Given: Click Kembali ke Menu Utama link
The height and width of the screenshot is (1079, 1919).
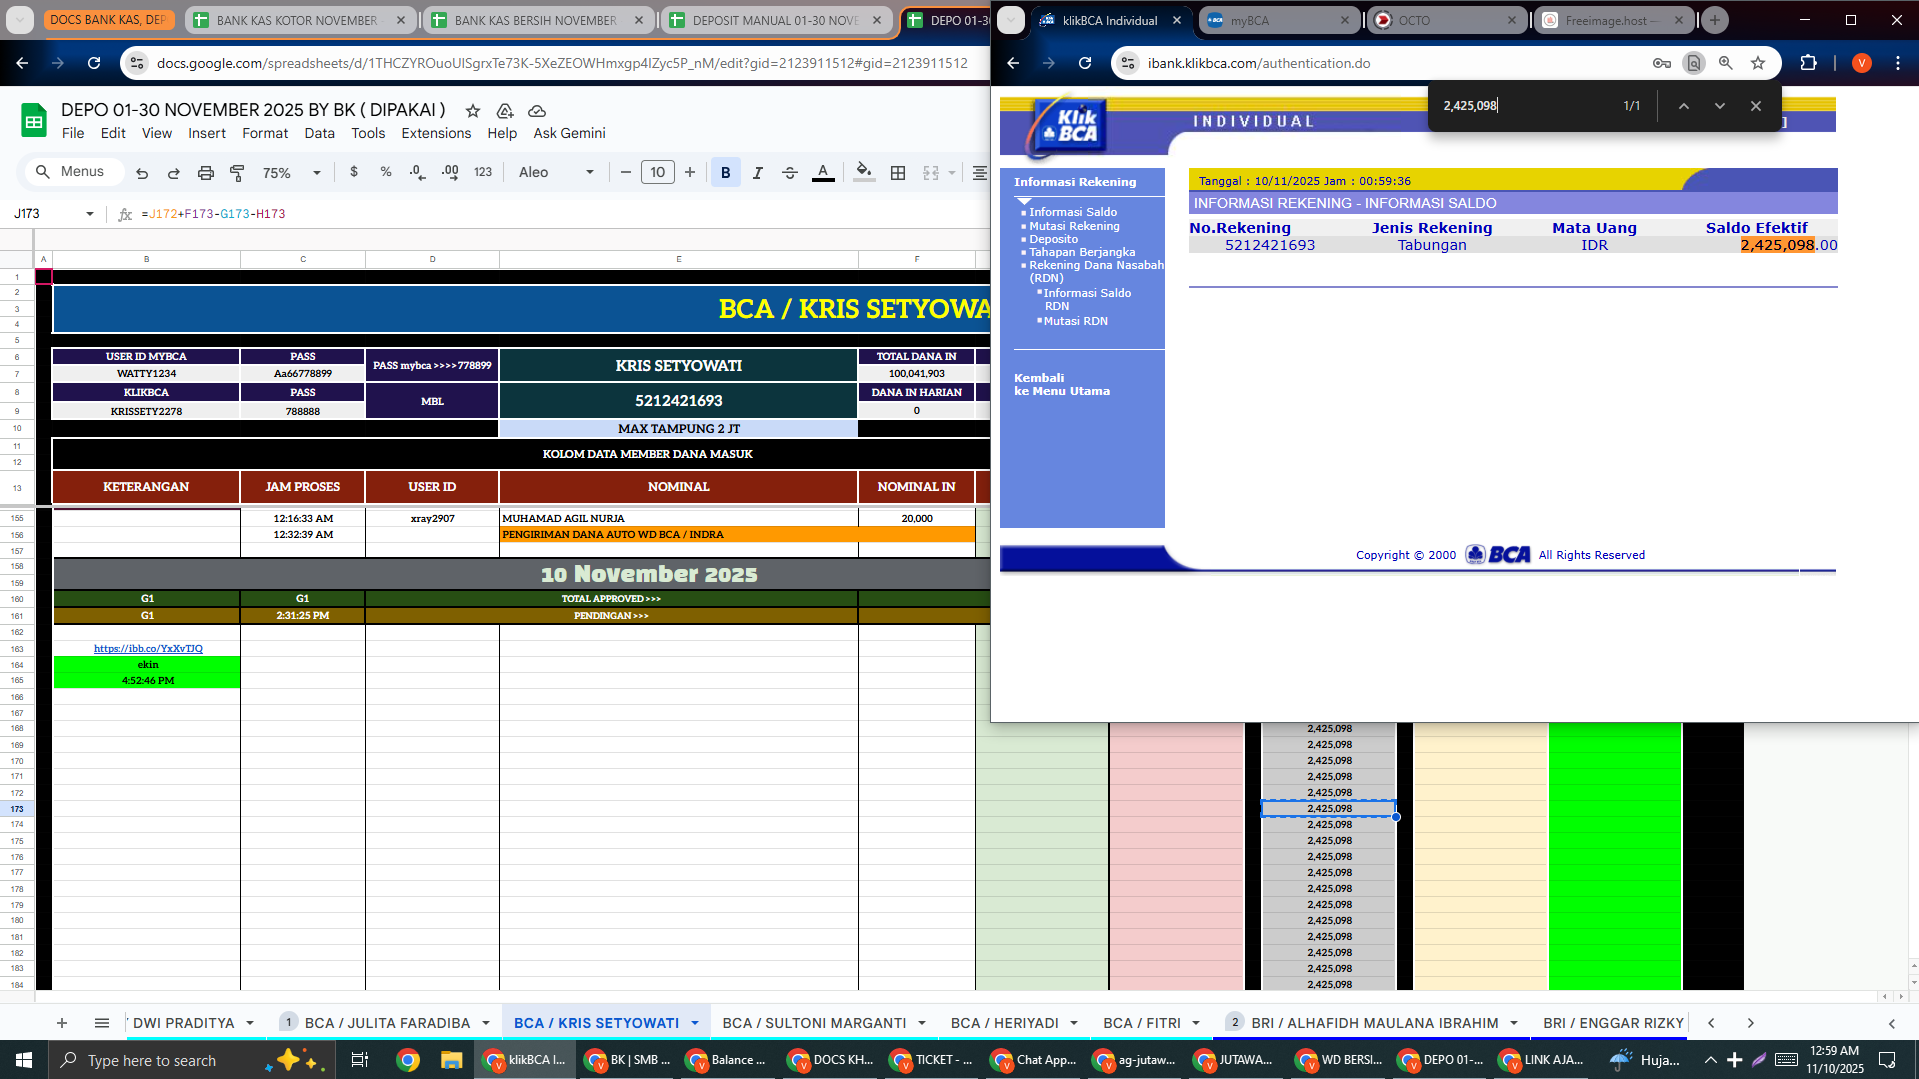Looking at the screenshot, I should pos(1062,385).
